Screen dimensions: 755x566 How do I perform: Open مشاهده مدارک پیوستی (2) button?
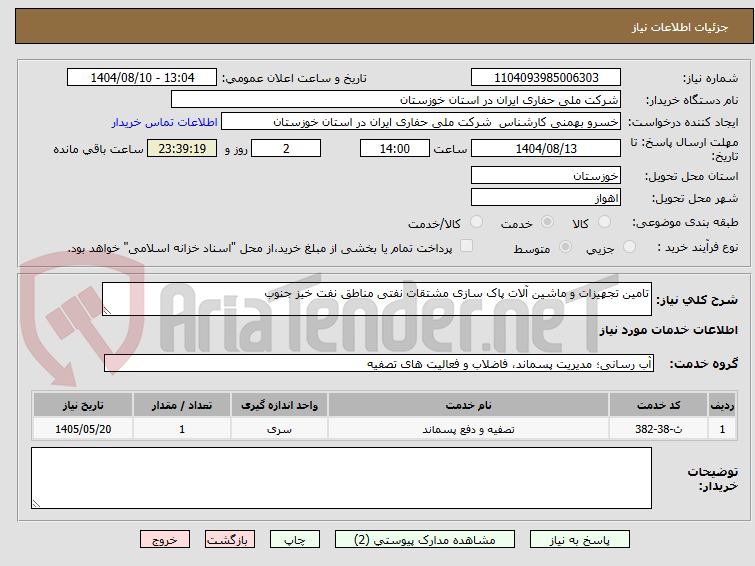coord(425,540)
